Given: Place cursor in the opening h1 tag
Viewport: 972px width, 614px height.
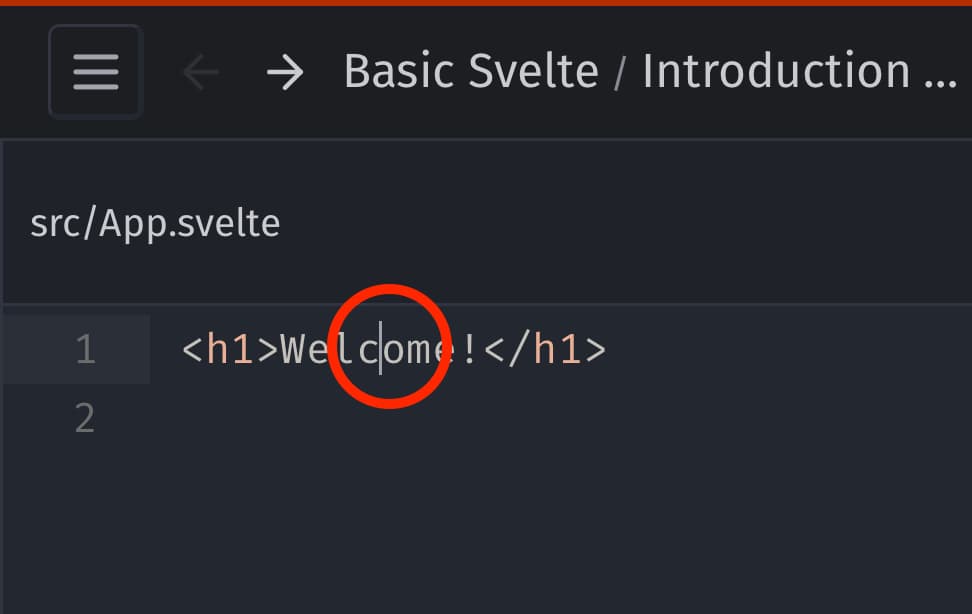Looking at the screenshot, I should pos(230,349).
